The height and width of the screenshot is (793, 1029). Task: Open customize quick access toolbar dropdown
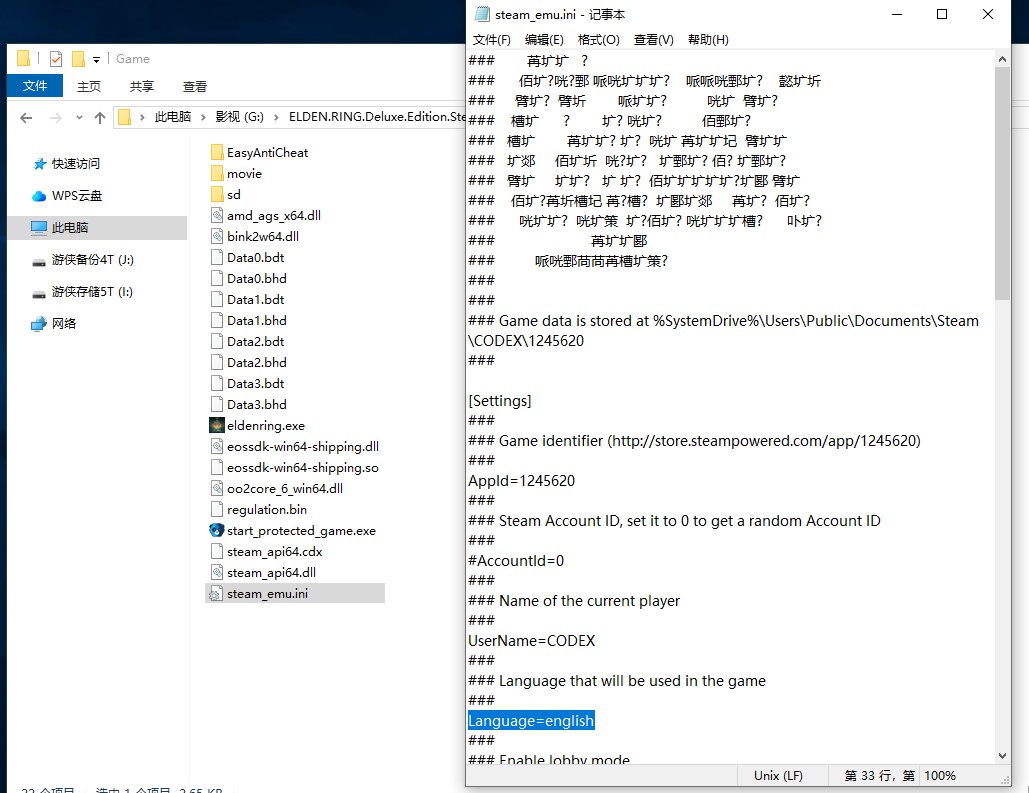point(96,60)
